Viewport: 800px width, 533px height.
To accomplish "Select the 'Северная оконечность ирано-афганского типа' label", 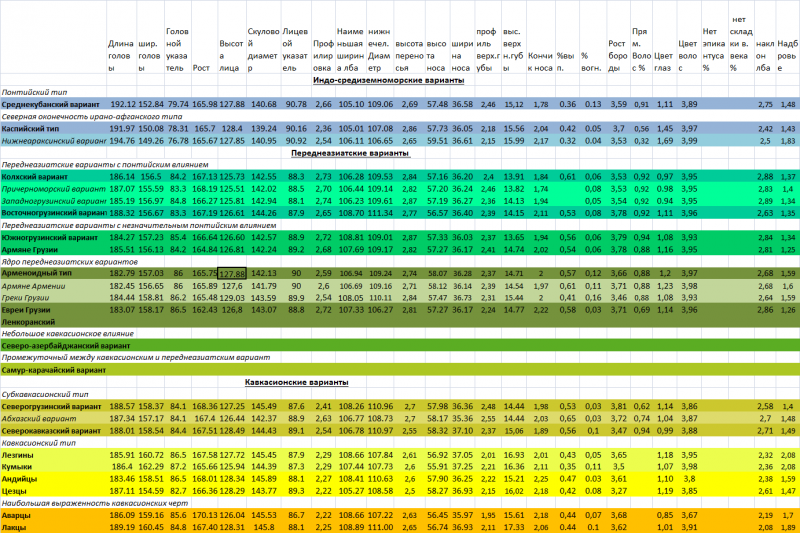I will coord(92,117).
